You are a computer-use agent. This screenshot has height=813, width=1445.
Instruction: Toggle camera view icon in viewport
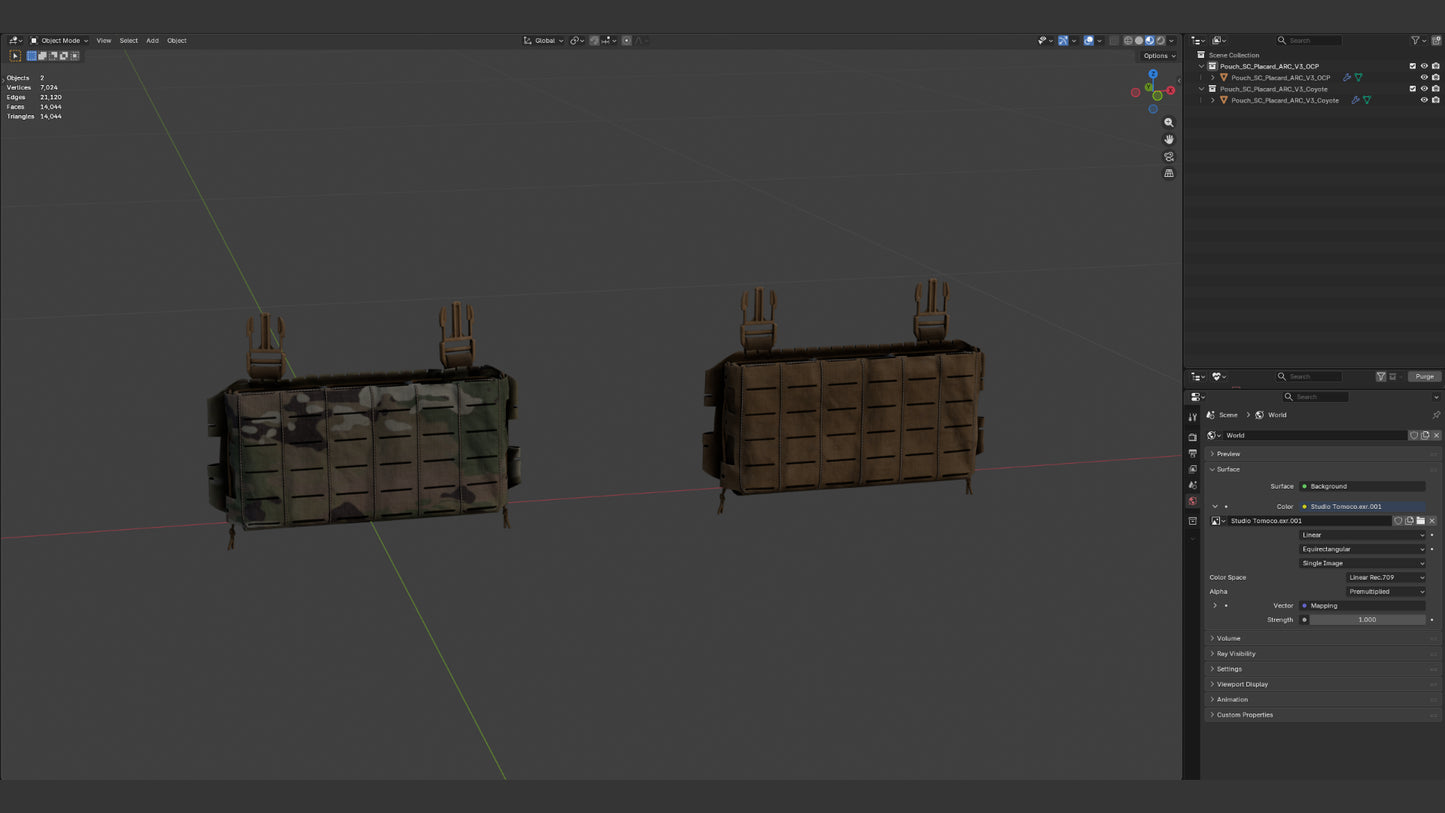pos(1169,157)
